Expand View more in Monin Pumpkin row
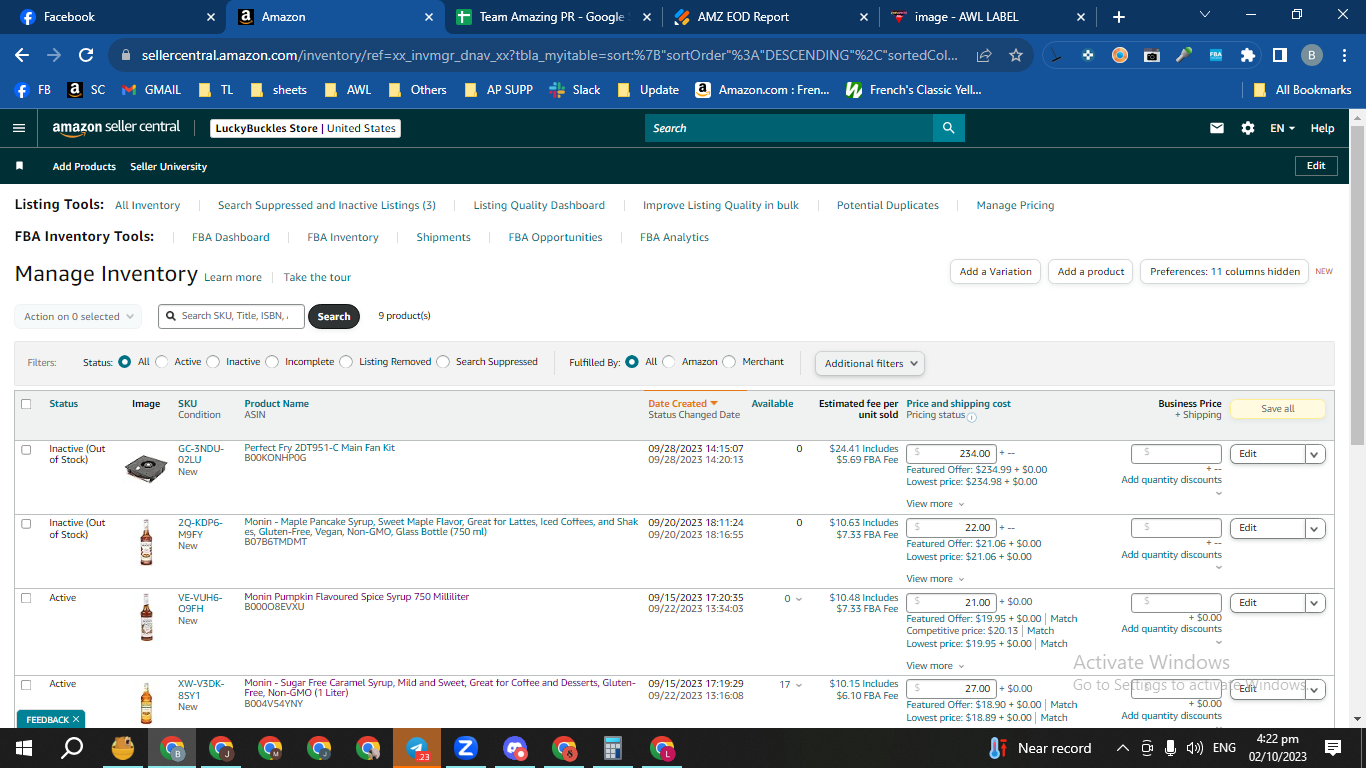Image resolution: width=1366 pixels, height=768 pixels. [935, 666]
